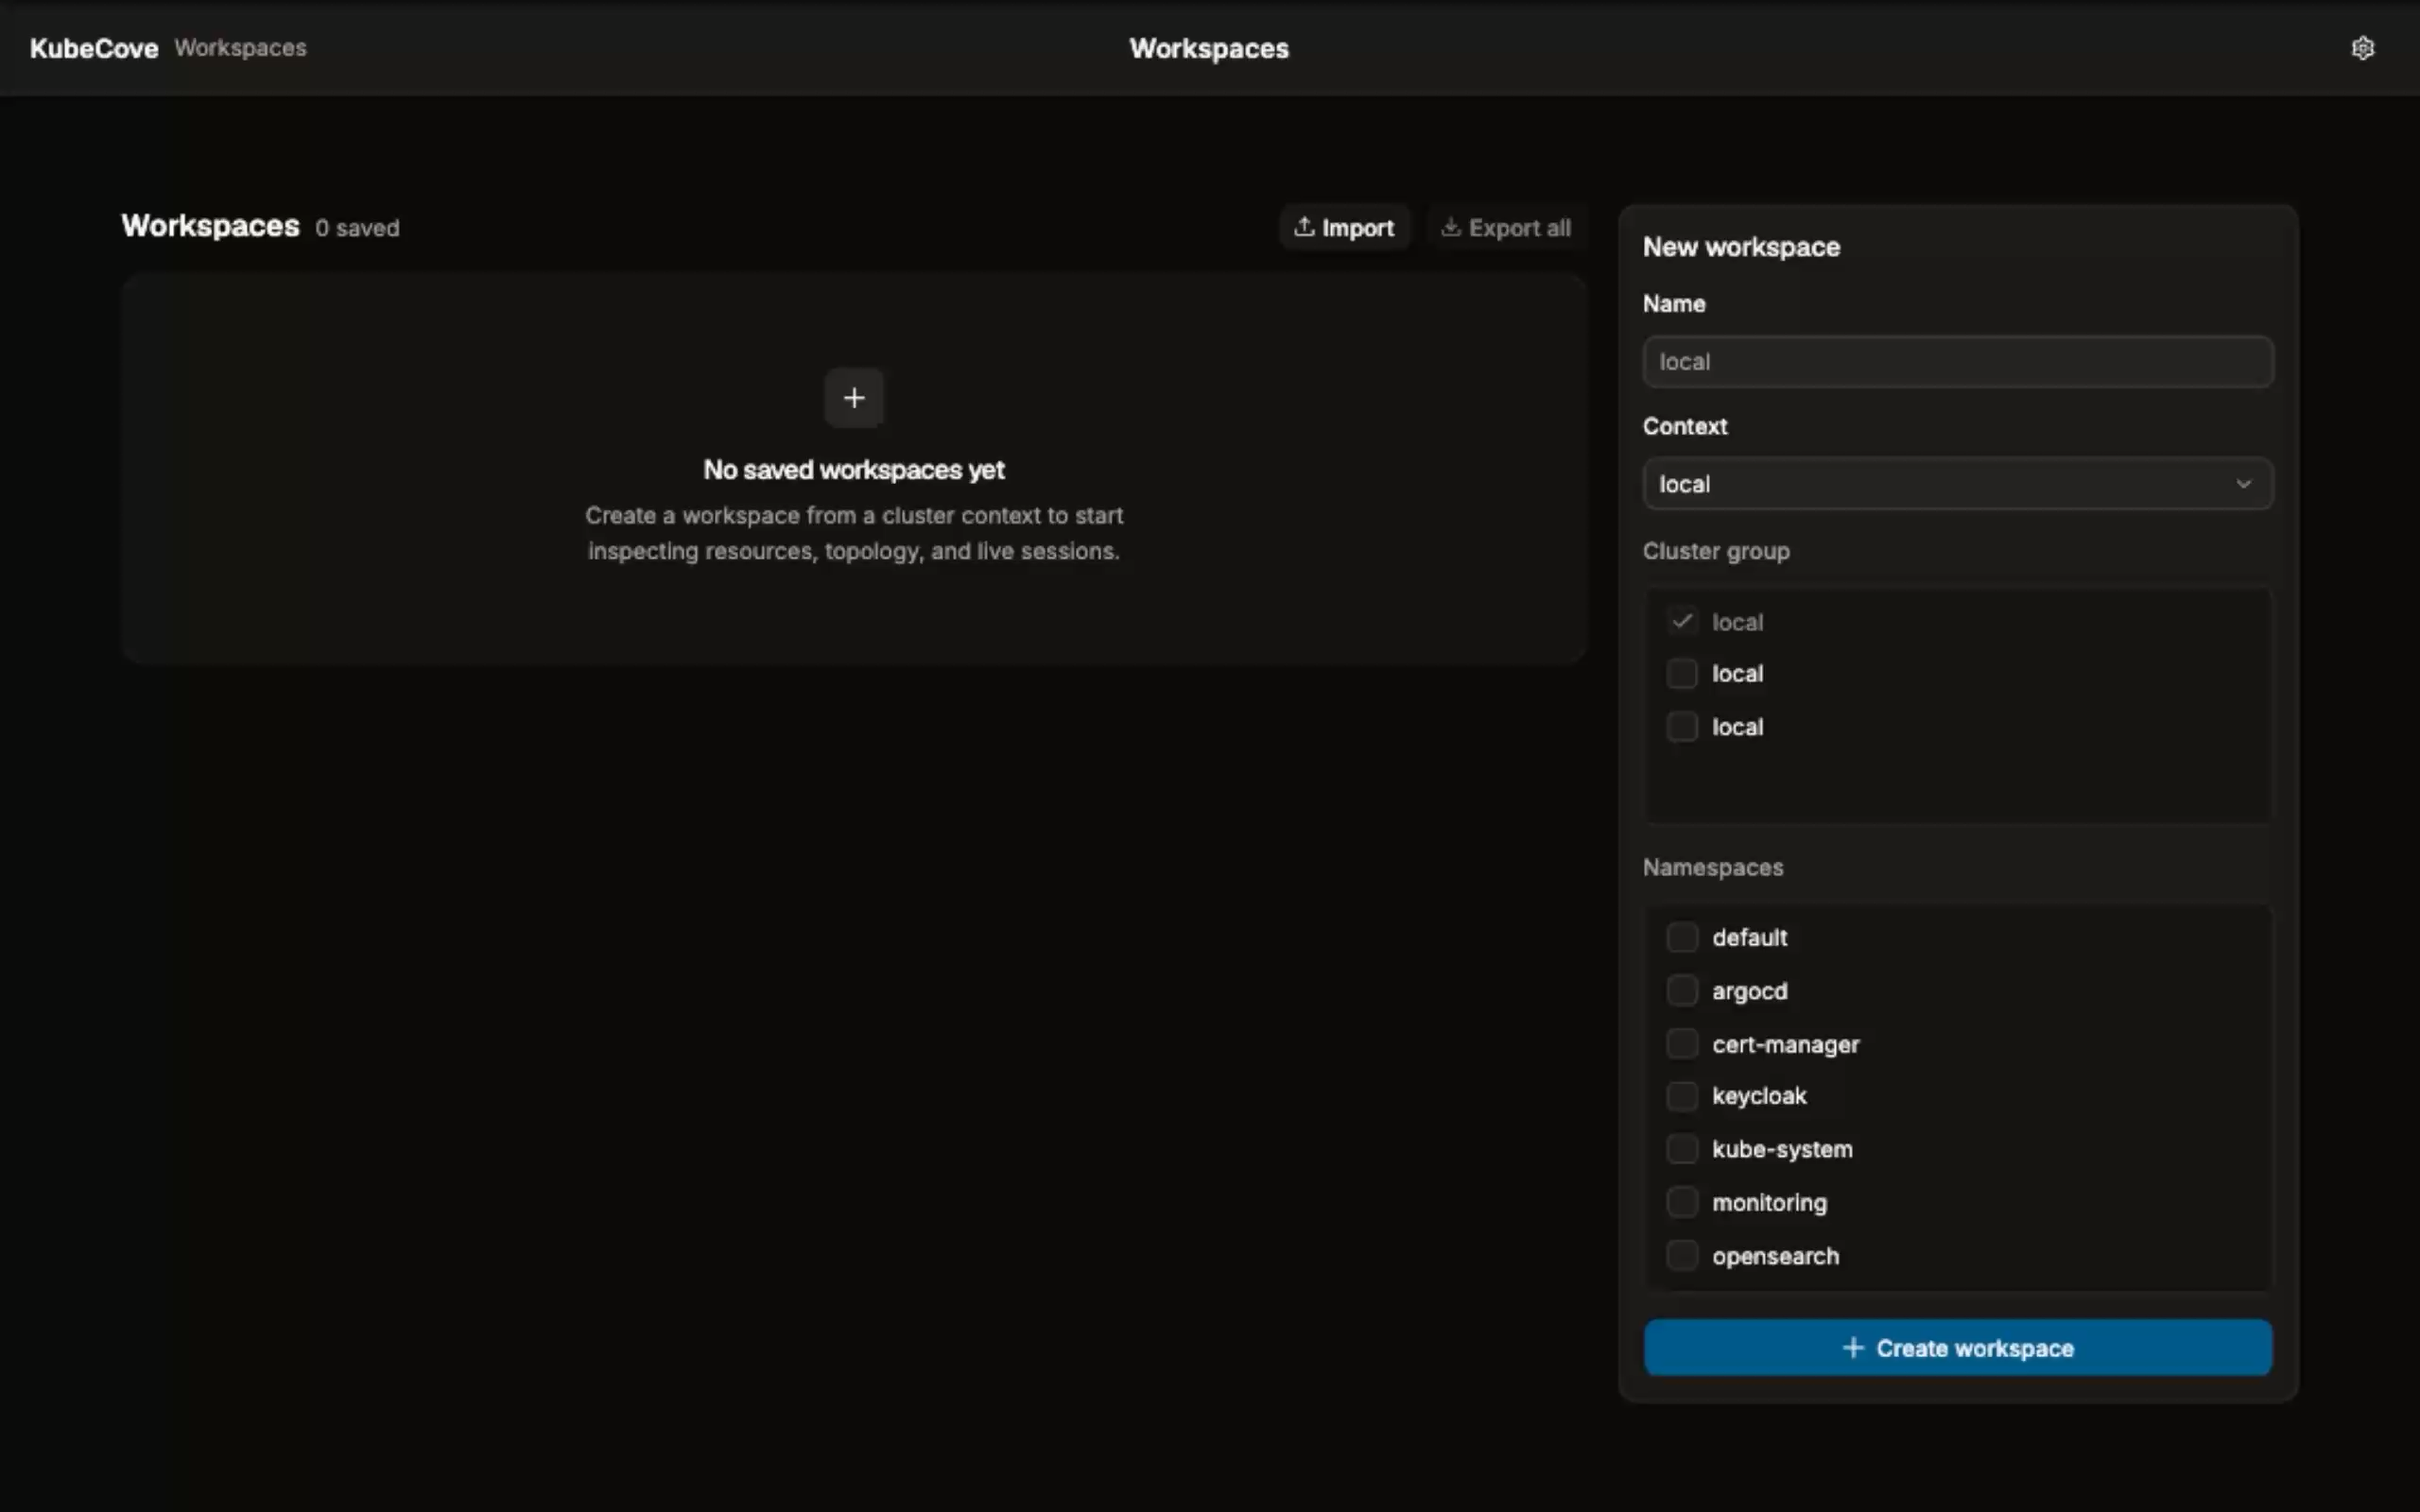Check the opensearch namespace checkbox
2420x1512 pixels.
1682,1254
